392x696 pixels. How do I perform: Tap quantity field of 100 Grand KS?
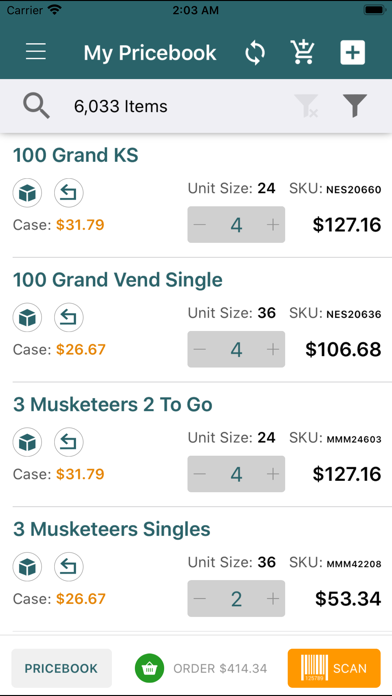[236, 225]
